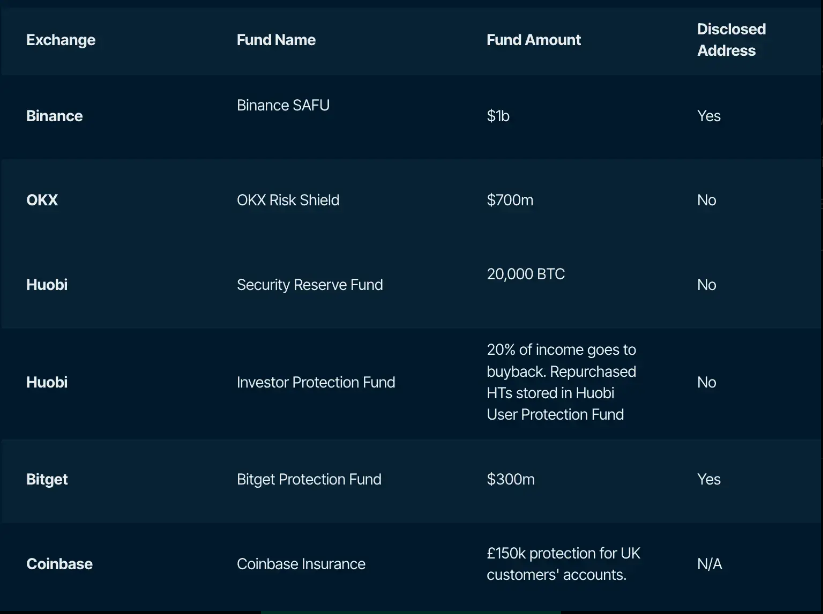Click the Disclosed Address column header

[731, 40]
